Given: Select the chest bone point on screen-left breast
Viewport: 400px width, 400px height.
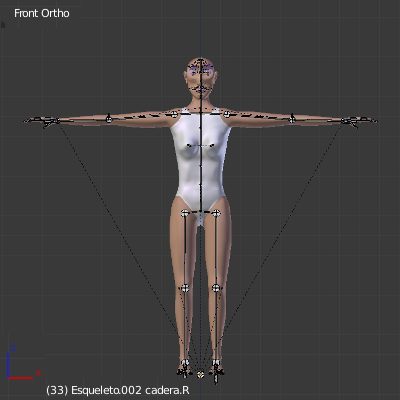Looking at the screenshot, I should point(189,145).
